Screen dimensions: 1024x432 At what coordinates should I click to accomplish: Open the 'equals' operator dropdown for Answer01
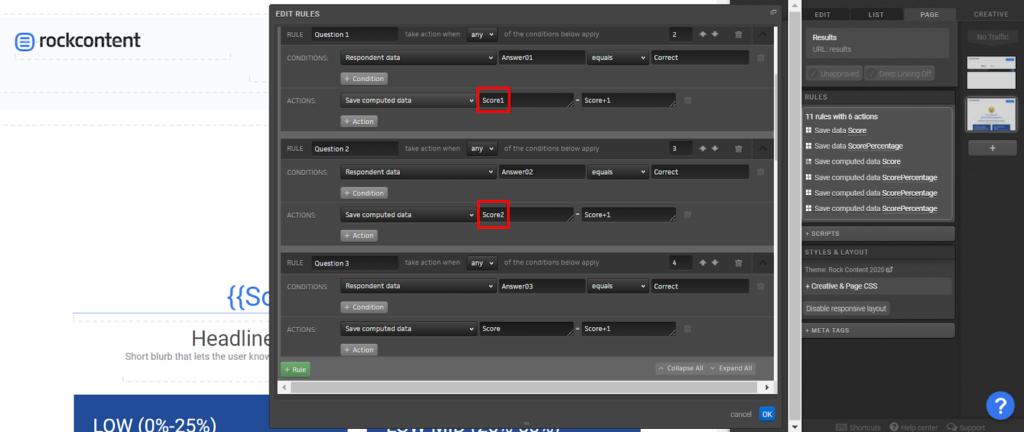pyautogui.click(x=617, y=58)
